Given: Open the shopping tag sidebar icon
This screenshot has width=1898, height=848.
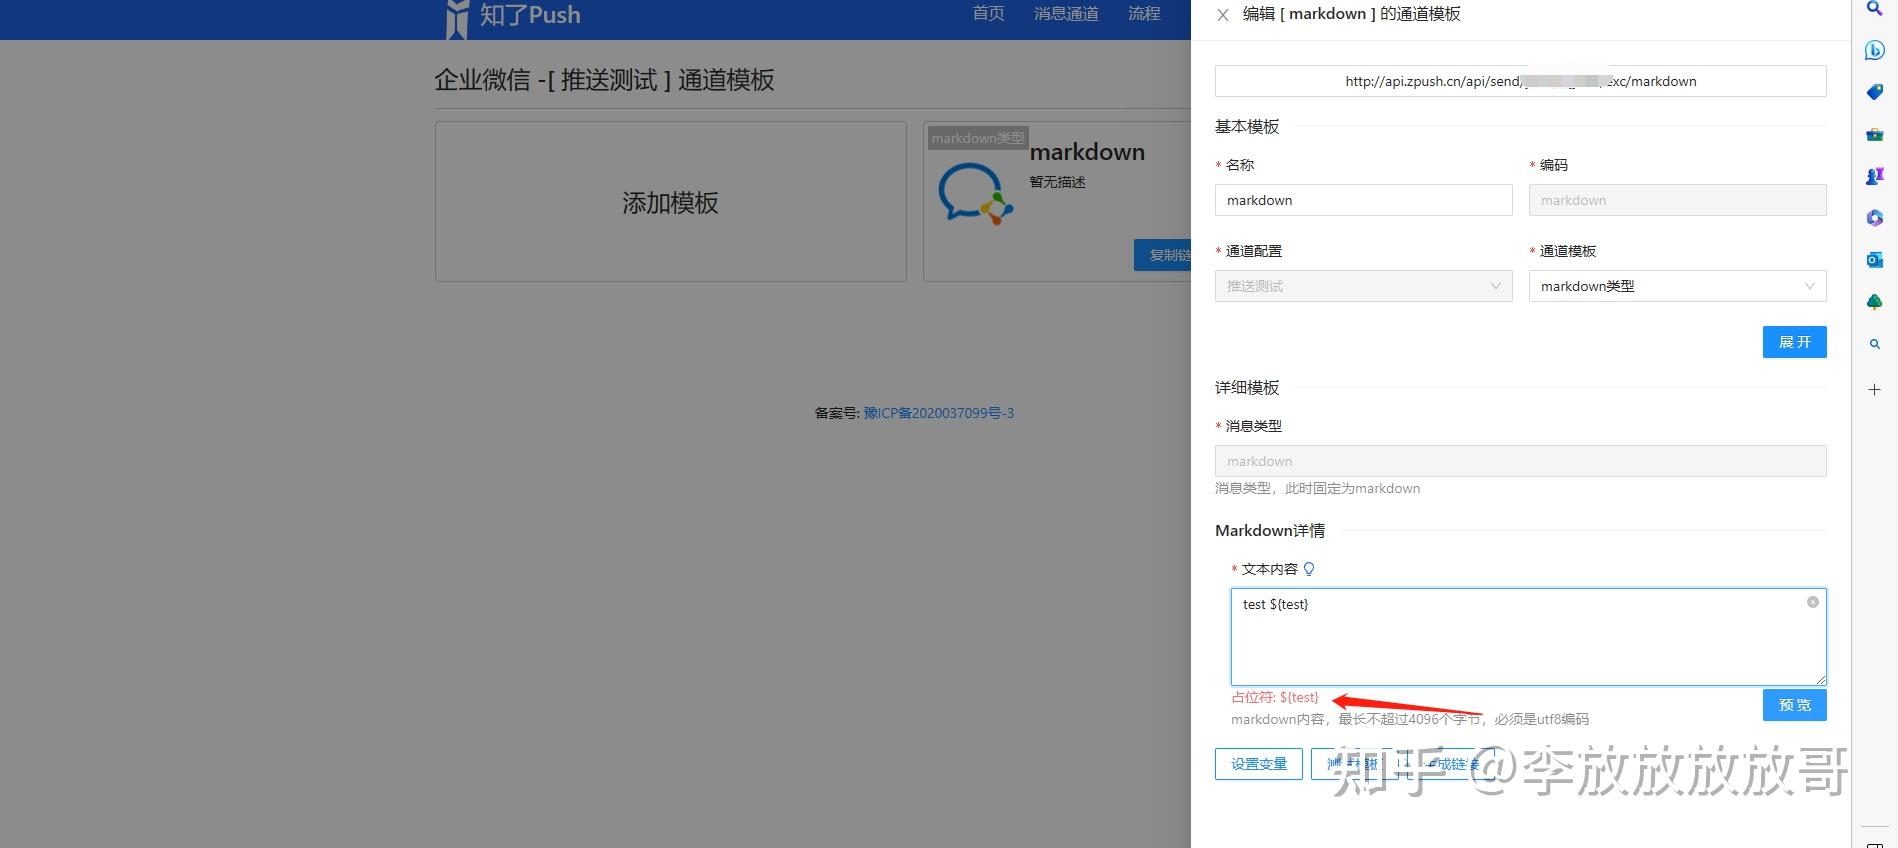Looking at the screenshot, I should [x=1875, y=92].
